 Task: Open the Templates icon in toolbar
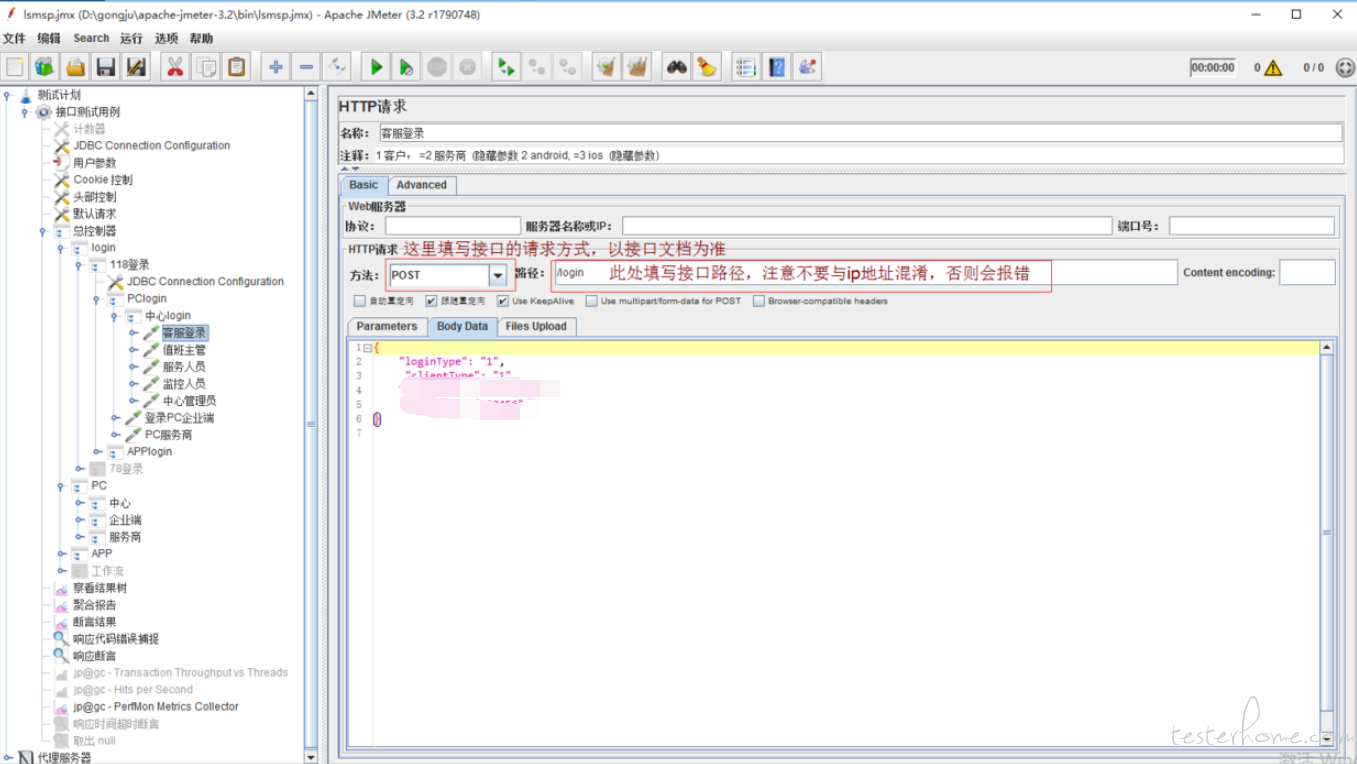[45, 67]
